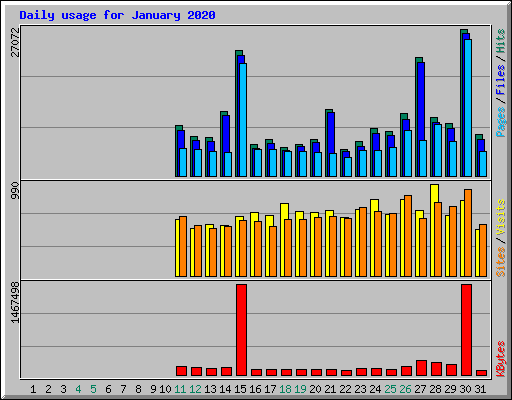Screen dimensions: 512x400
Task: Click green day label 19 on the x-axis
Action: pos(300,389)
